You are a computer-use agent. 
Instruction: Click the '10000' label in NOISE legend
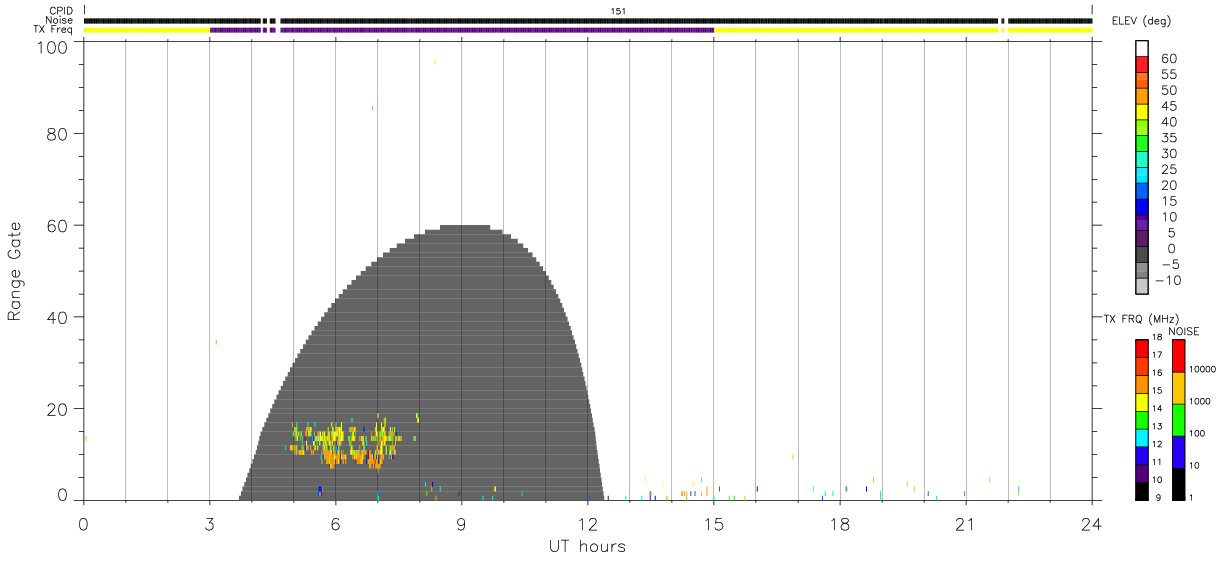coord(1203,370)
